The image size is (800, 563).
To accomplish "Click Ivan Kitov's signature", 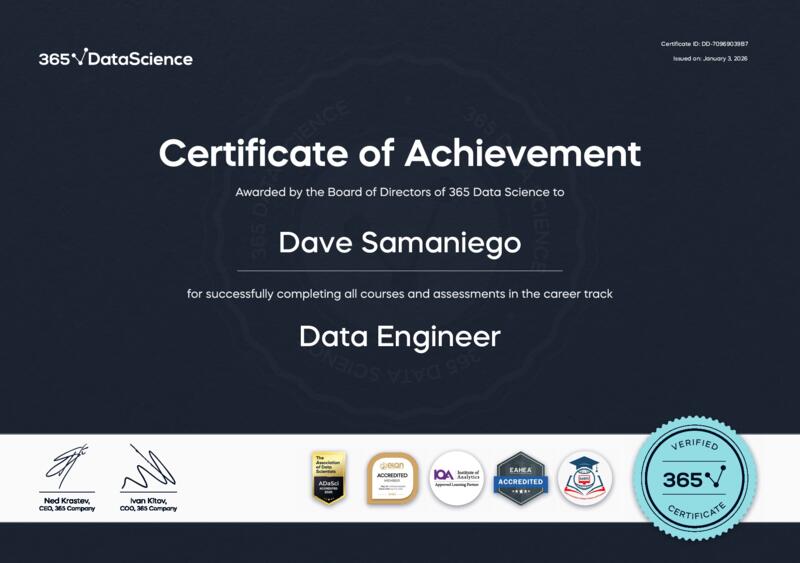I will click(x=148, y=467).
